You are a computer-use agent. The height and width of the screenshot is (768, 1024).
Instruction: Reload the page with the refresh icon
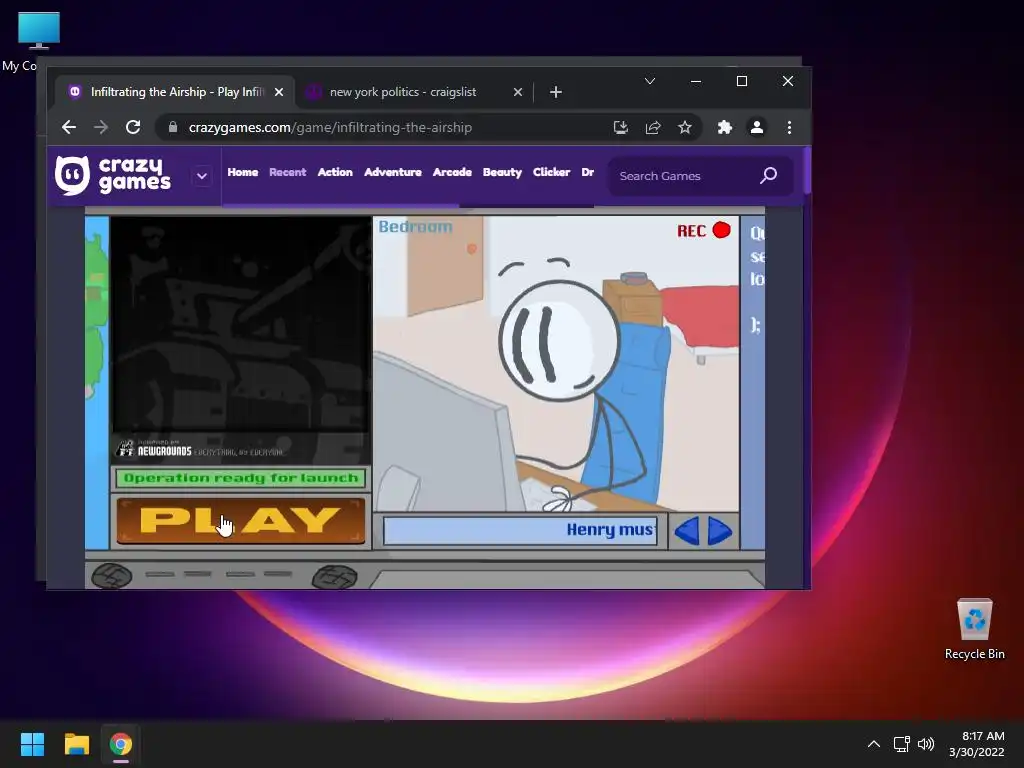coord(133,127)
